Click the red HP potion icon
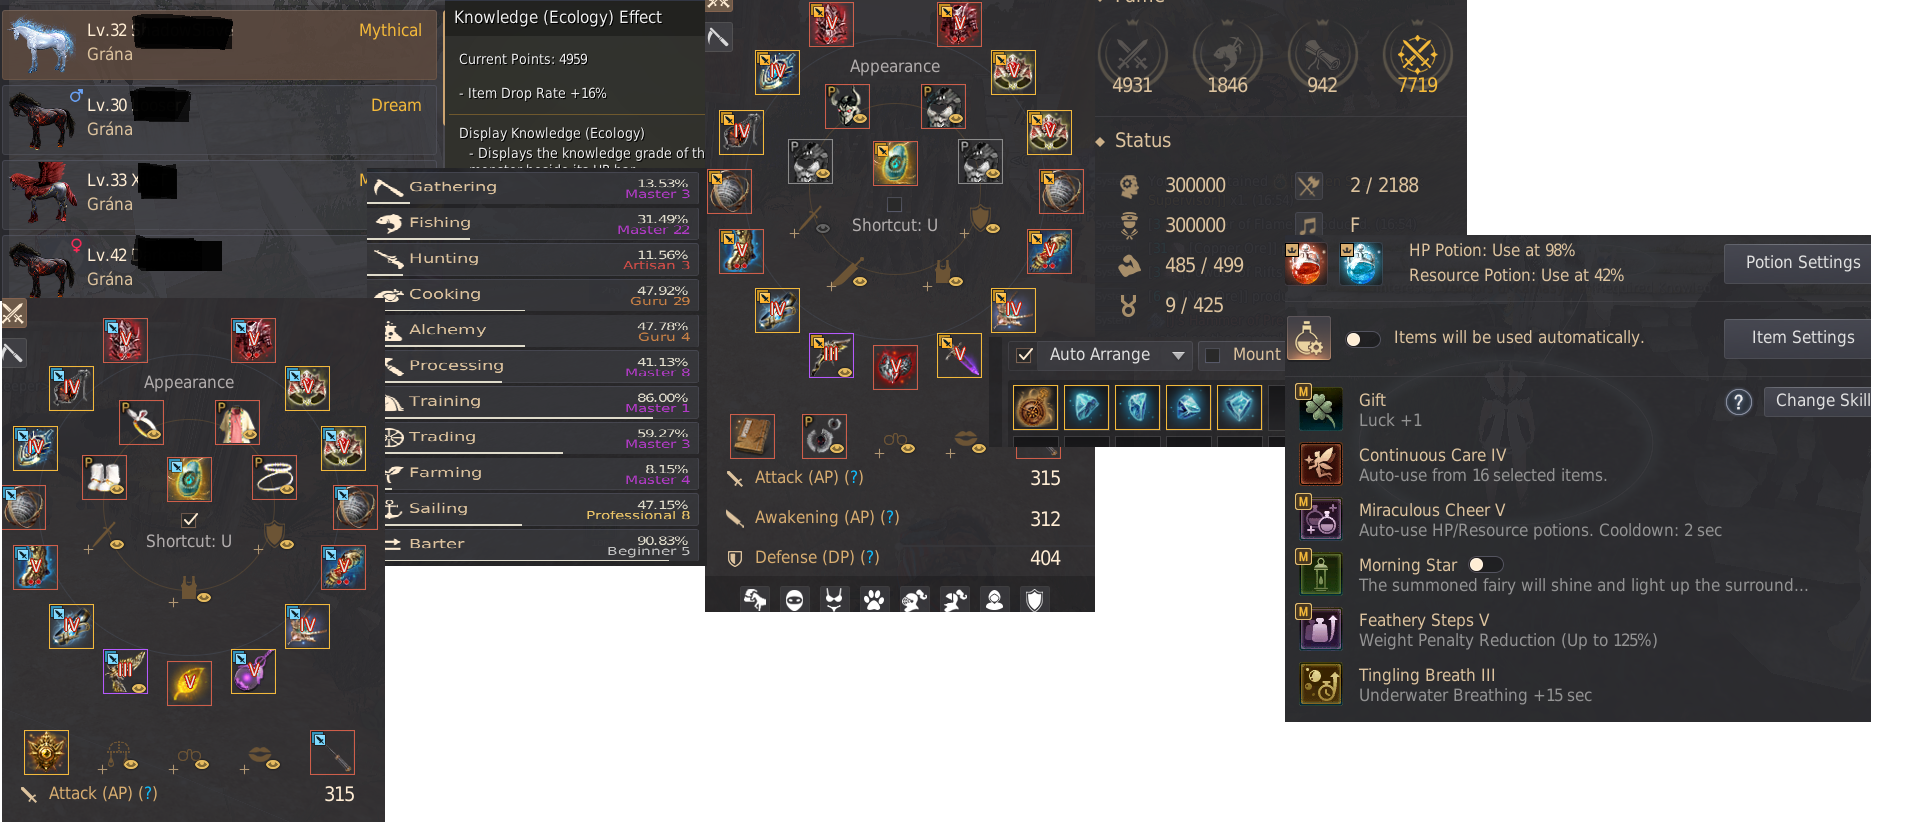 pyautogui.click(x=1306, y=264)
